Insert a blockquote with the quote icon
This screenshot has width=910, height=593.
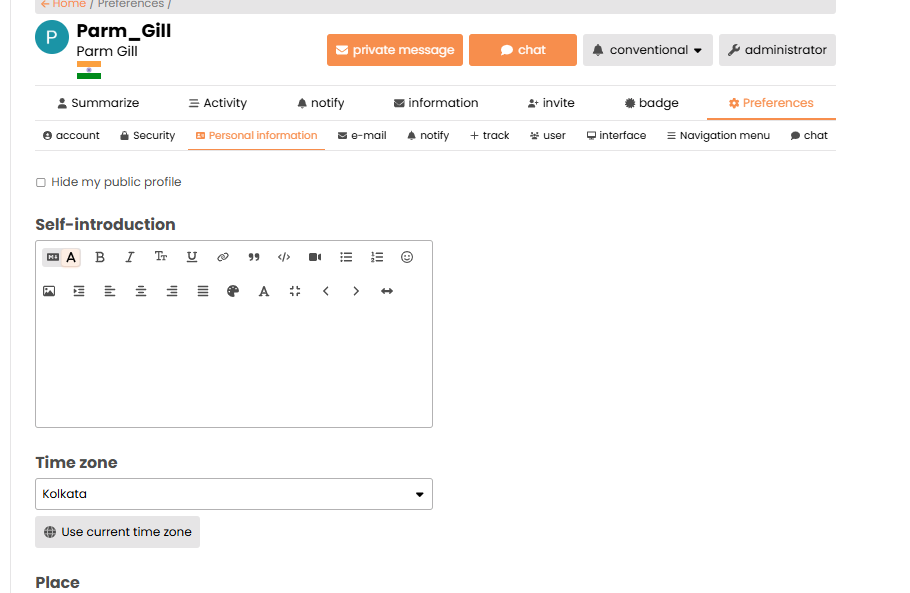pos(254,257)
